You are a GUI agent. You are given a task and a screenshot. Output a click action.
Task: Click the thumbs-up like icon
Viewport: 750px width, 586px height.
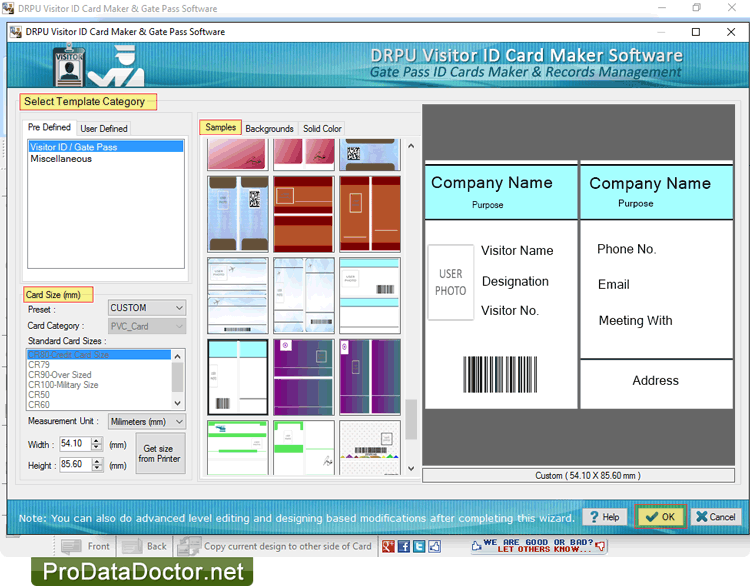tap(434, 546)
